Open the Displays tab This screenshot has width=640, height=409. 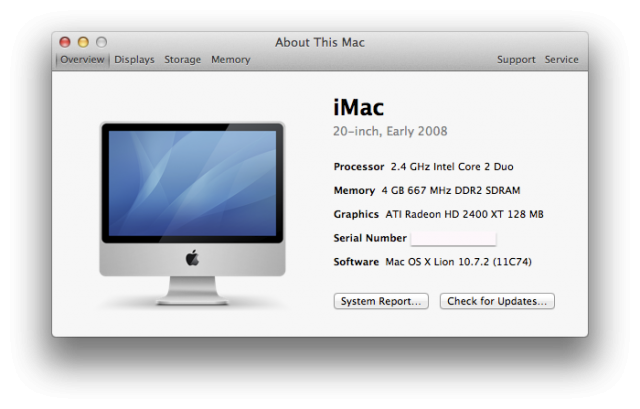click(134, 60)
